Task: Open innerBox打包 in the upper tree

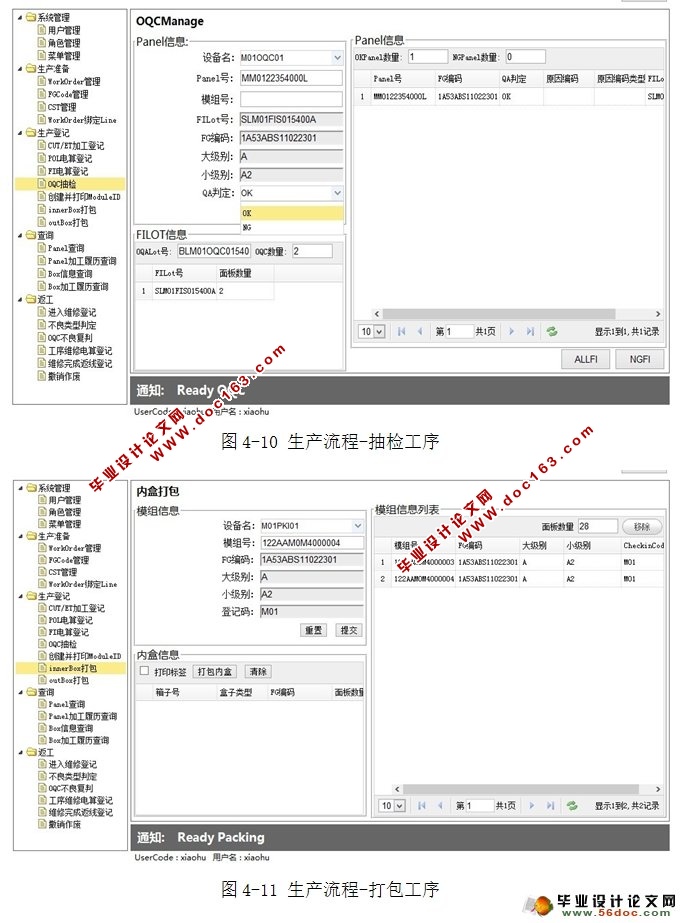Action: pos(72,210)
